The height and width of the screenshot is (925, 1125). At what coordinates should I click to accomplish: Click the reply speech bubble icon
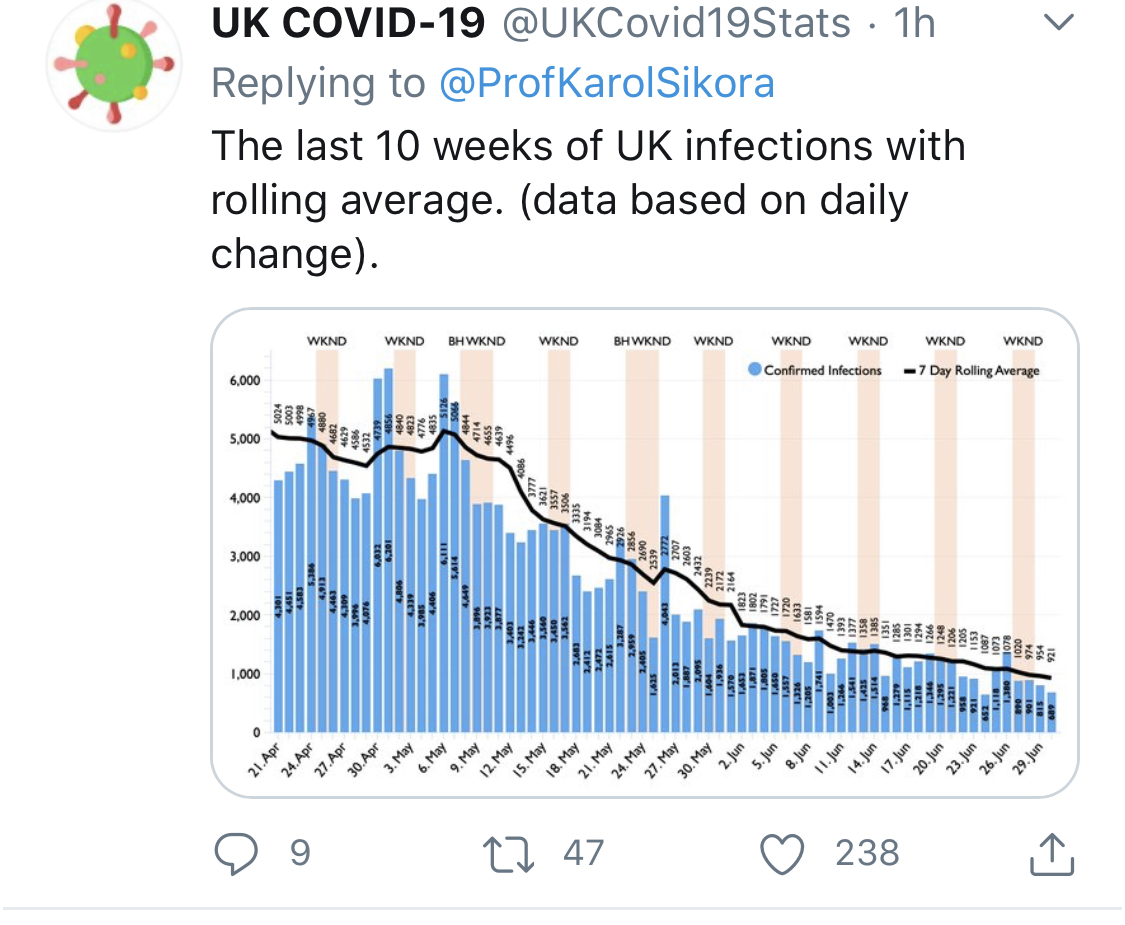click(237, 853)
